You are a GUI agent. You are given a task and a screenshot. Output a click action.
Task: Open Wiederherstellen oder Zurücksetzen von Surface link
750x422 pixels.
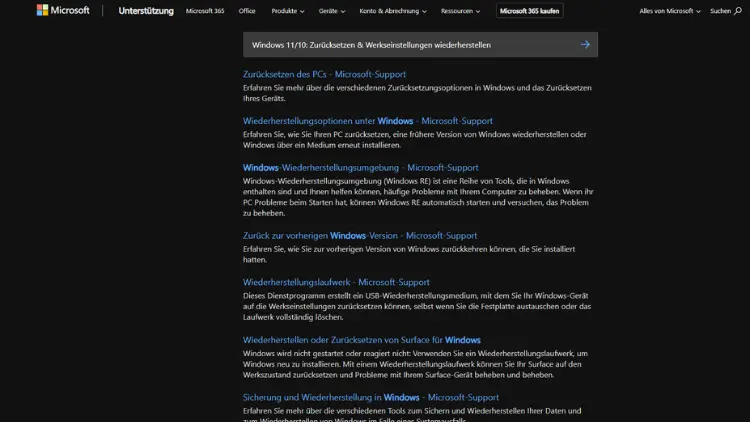point(362,340)
